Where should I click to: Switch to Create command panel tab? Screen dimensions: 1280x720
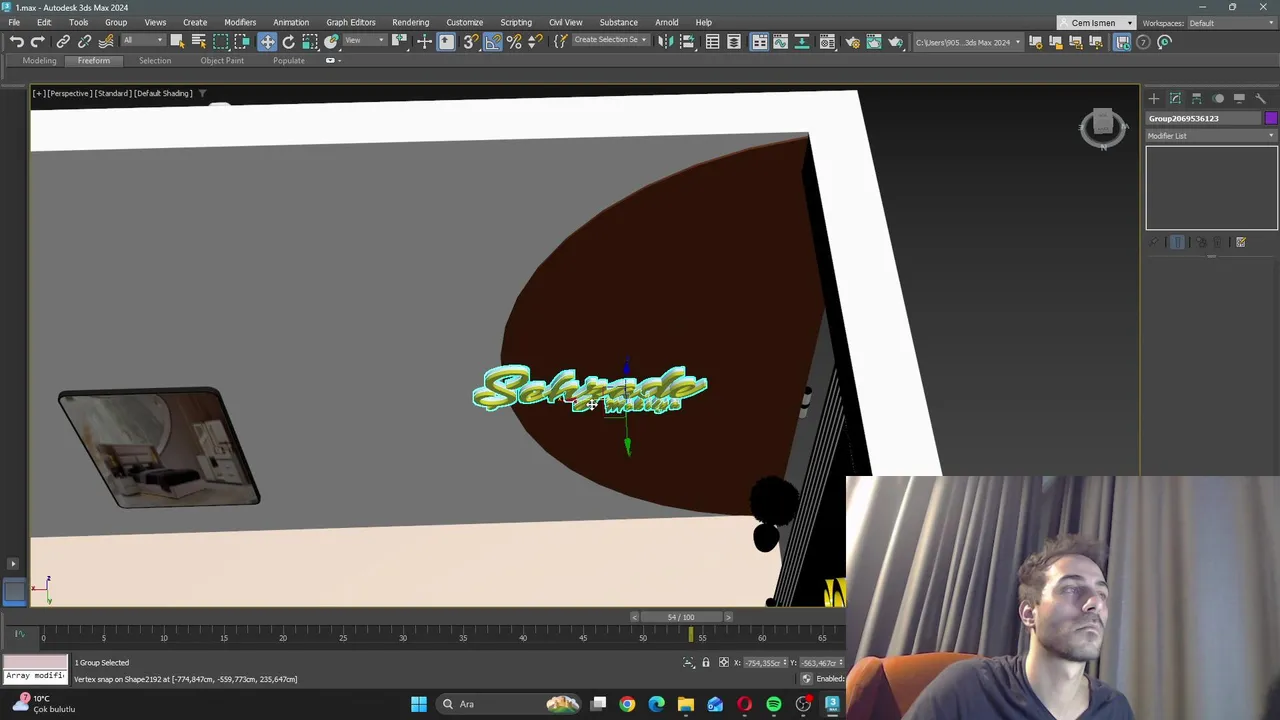(1153, 98)
